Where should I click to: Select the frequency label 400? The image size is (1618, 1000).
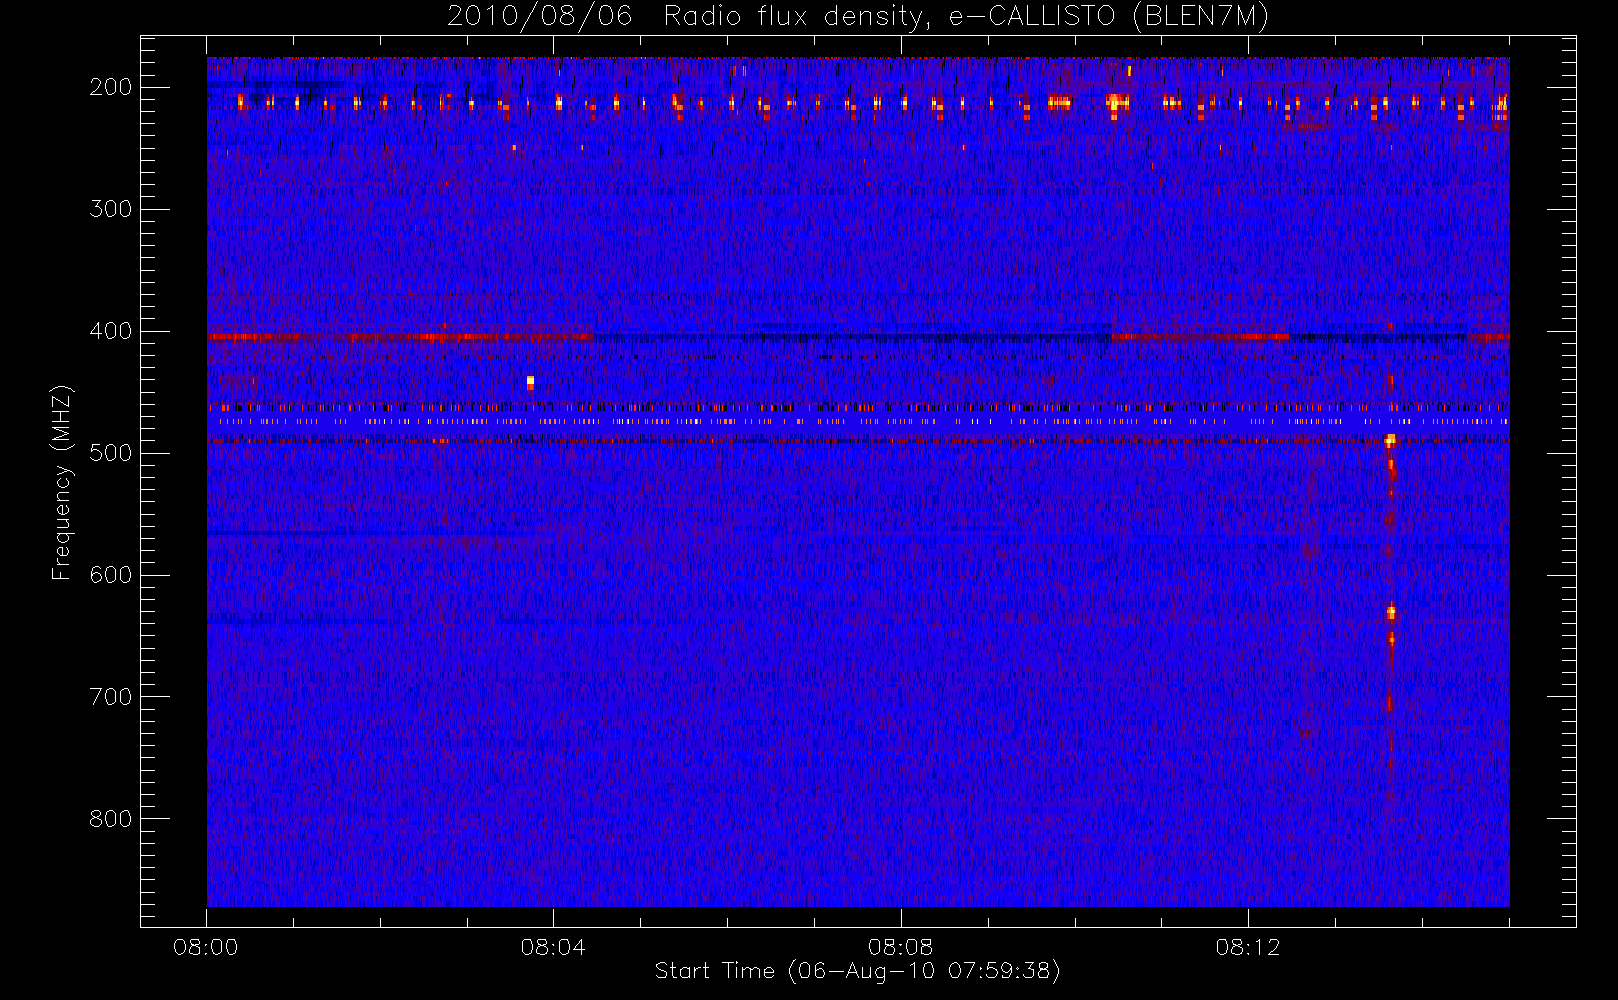[x=110, y=331]
